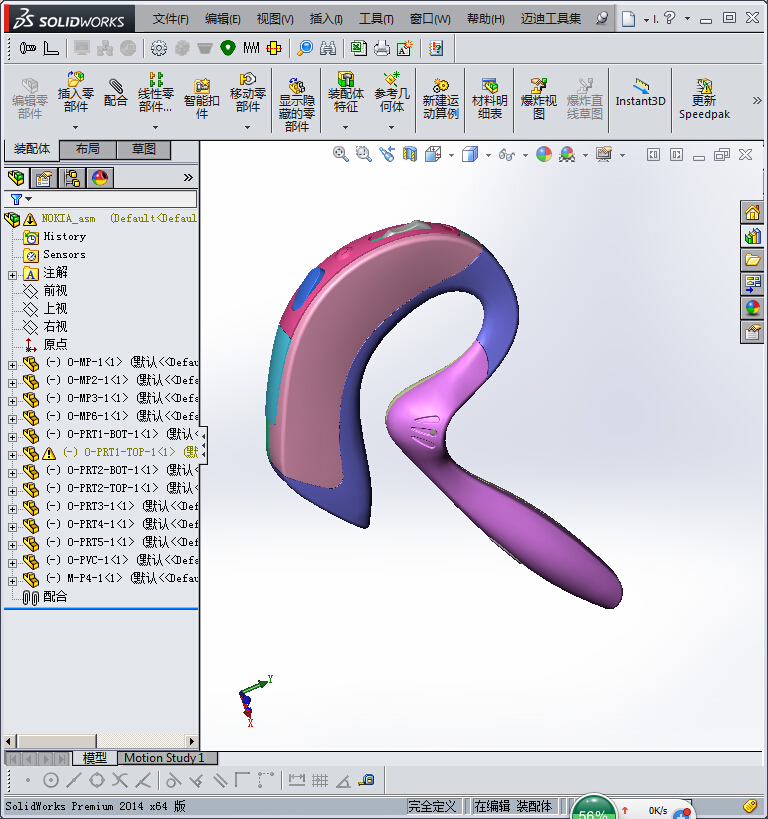Click the Previous View icon

[x=387, y=154]
